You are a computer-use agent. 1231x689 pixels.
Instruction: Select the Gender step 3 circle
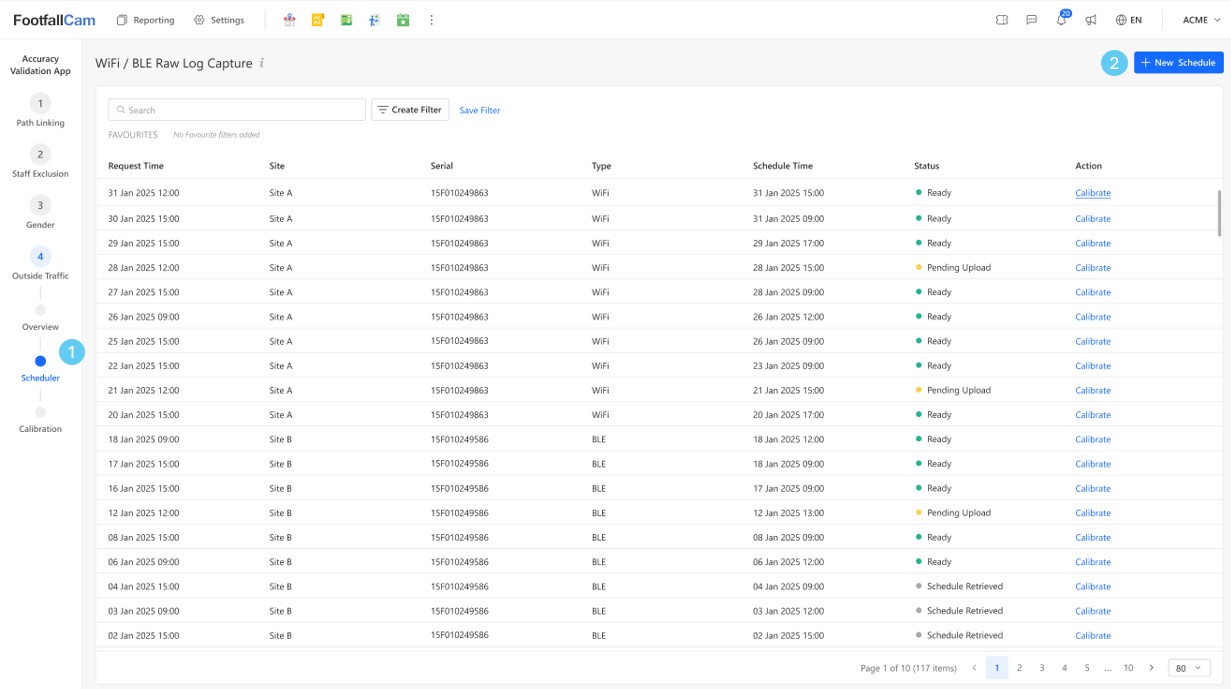pos(40,206)
